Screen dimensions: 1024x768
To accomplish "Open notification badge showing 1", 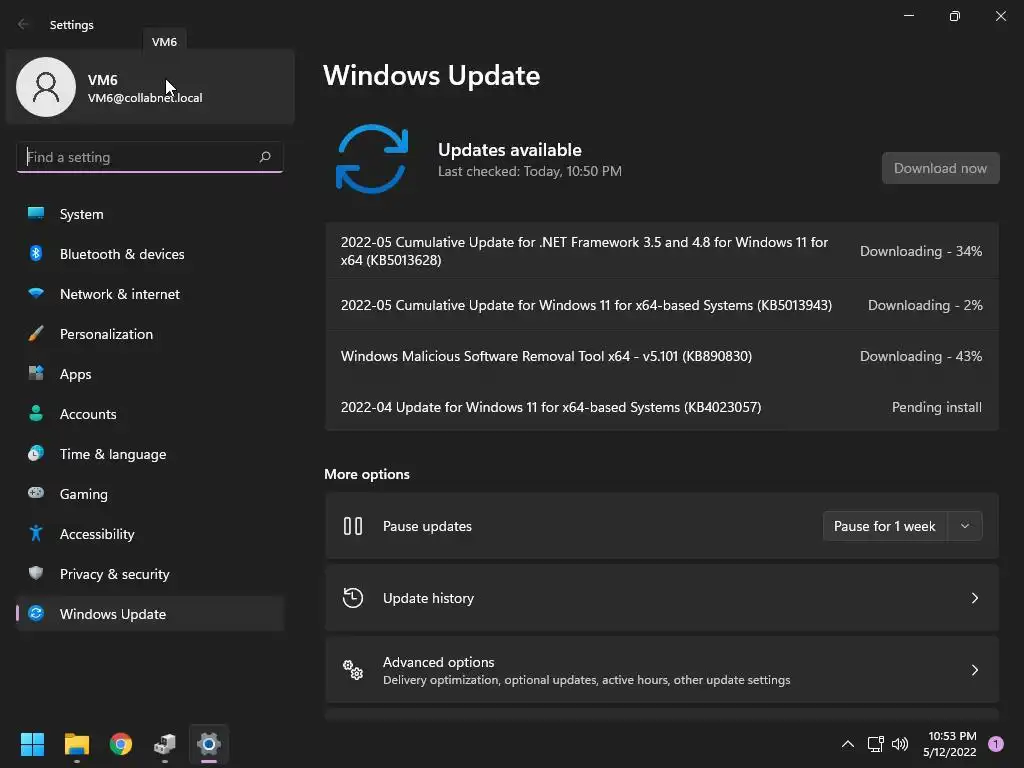I will click(x=995, y=744).
